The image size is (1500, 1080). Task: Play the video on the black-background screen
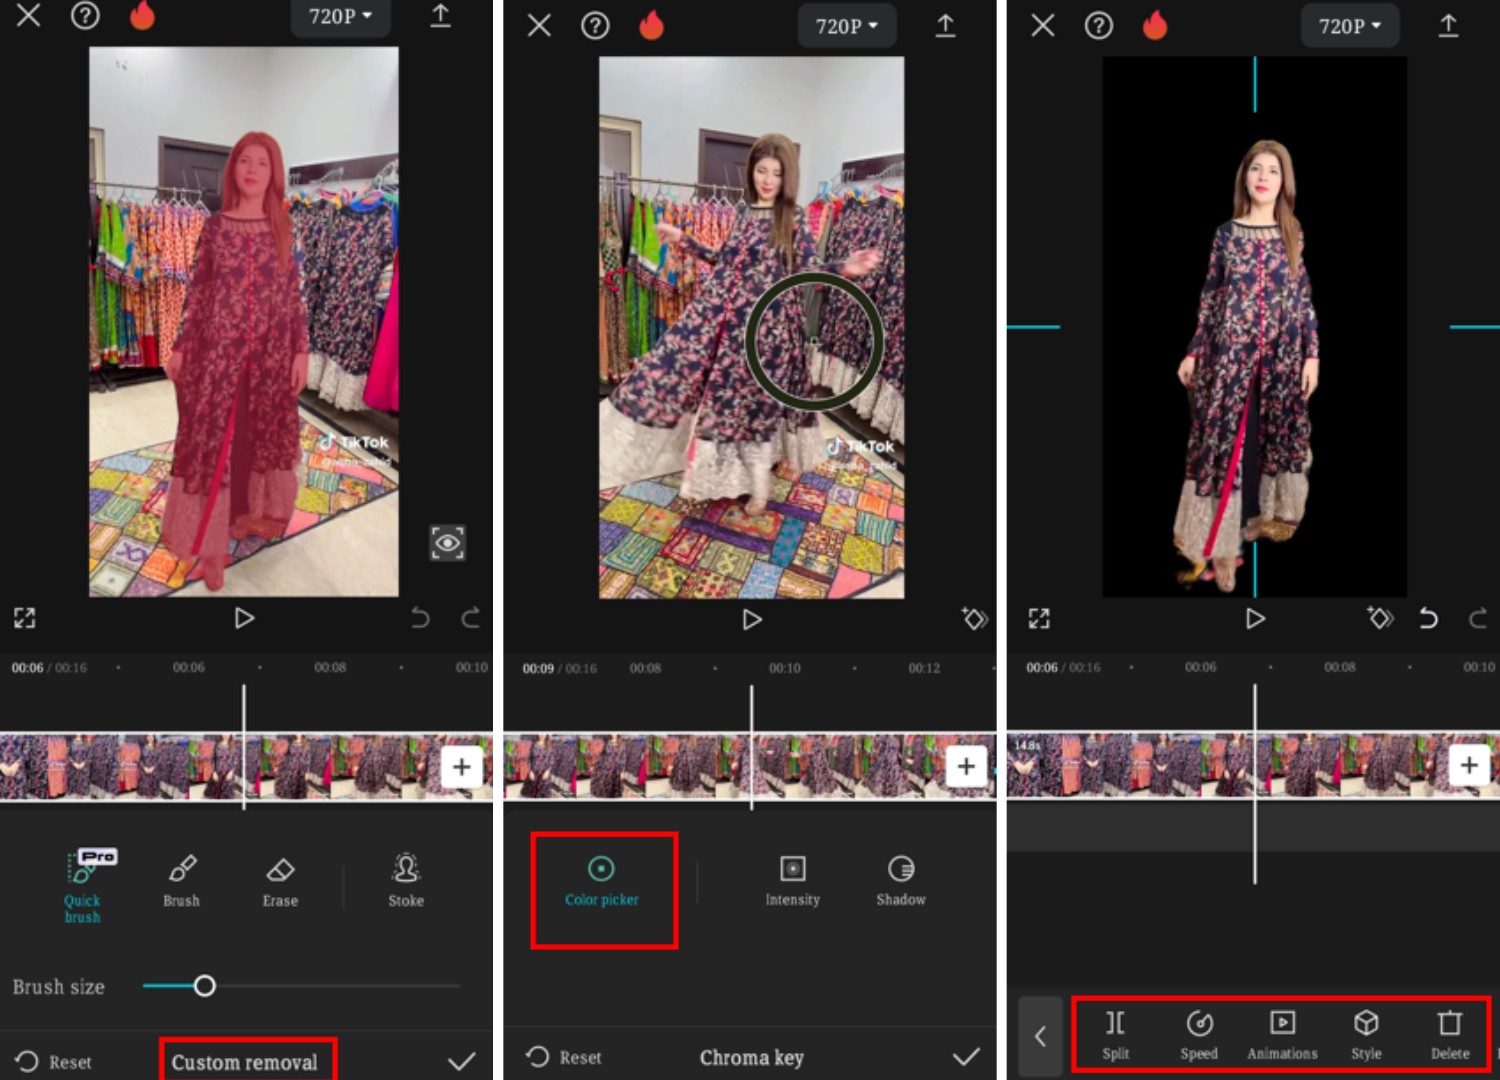[x=1255, y=619]
